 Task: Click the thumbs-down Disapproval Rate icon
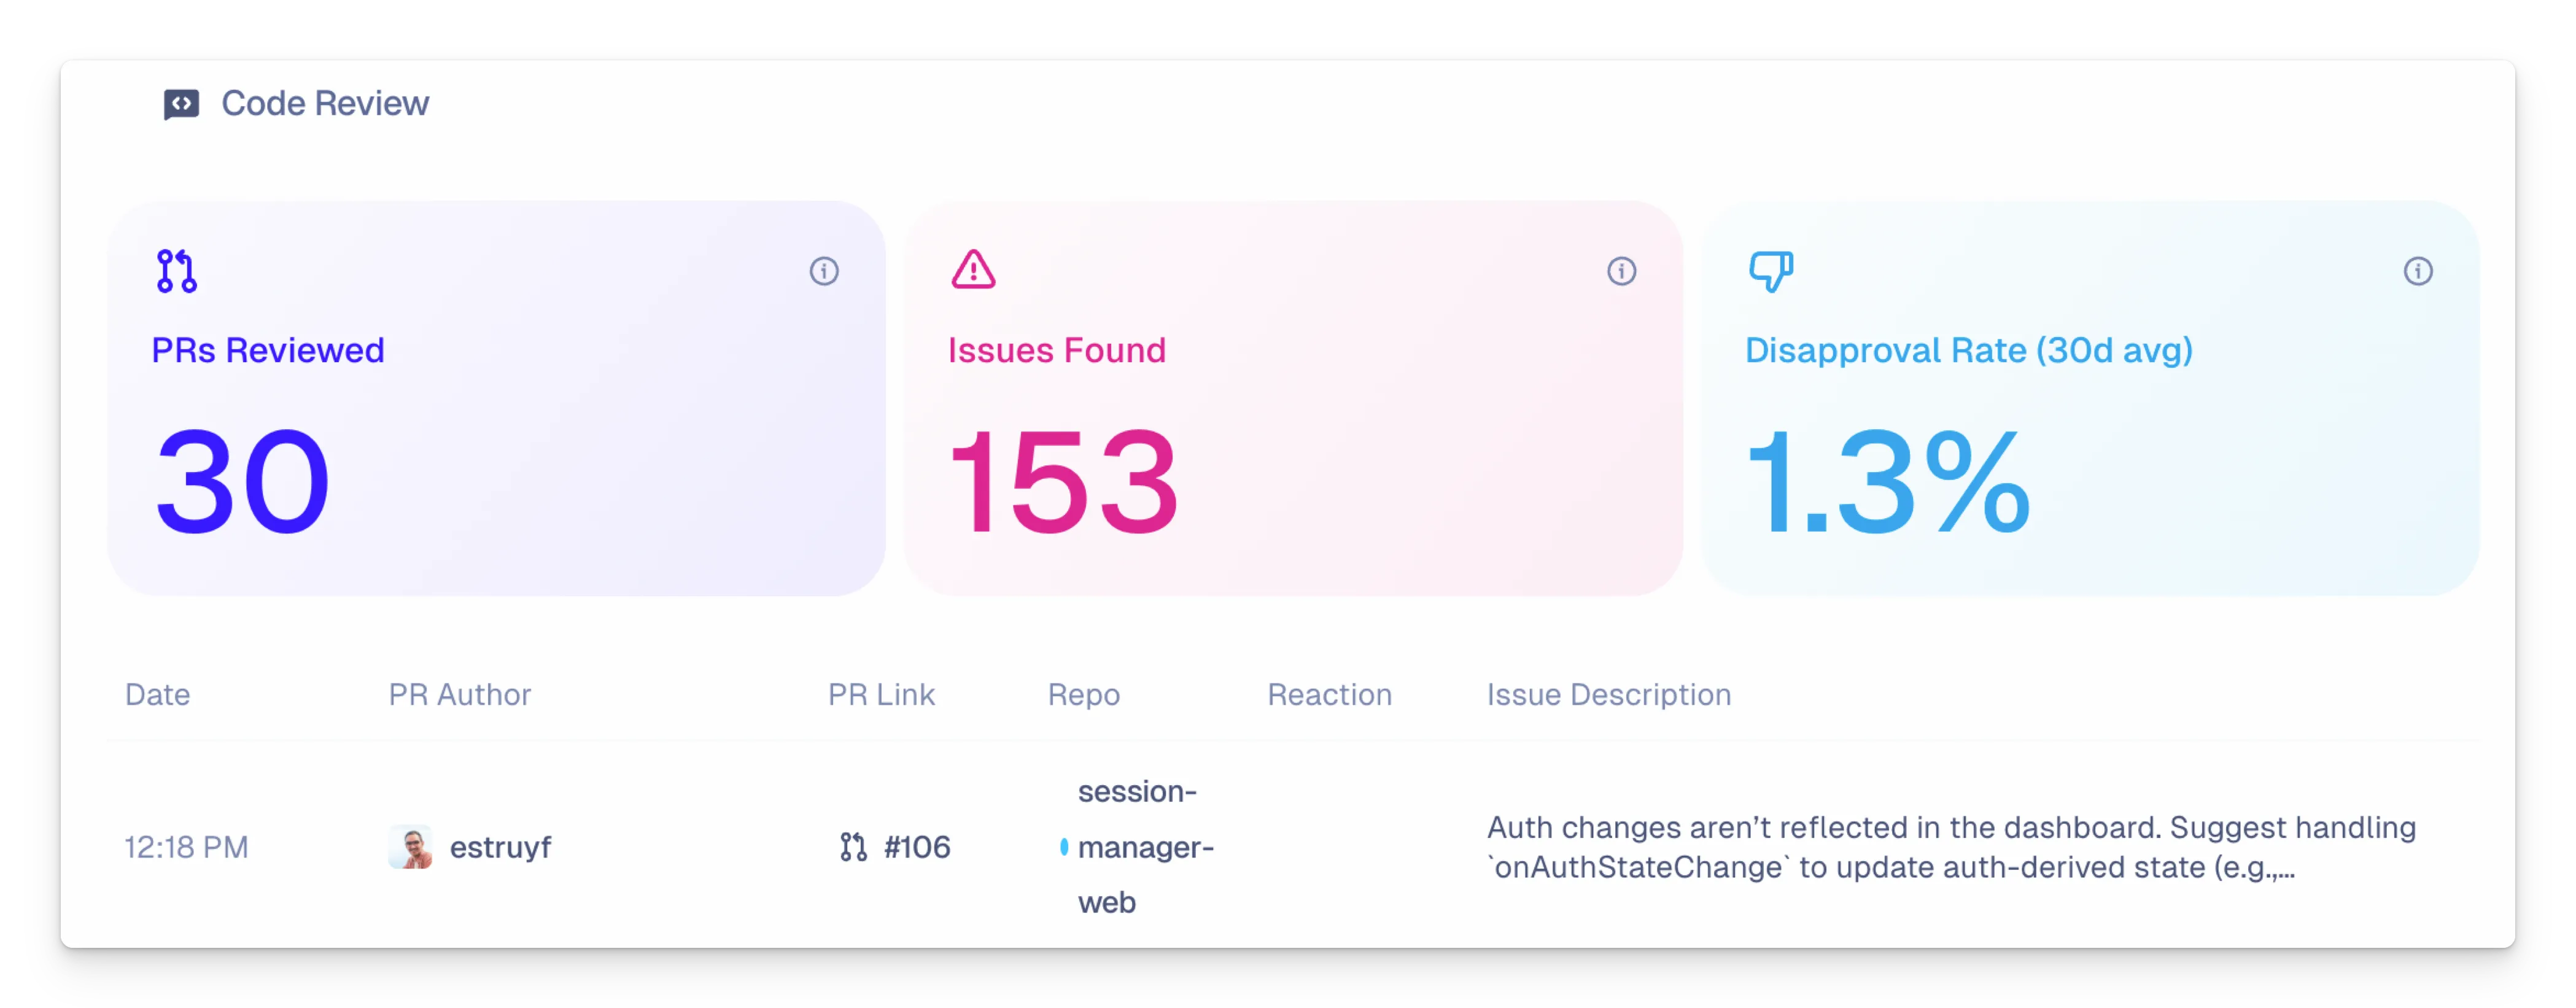click(x=1770, y=271)
